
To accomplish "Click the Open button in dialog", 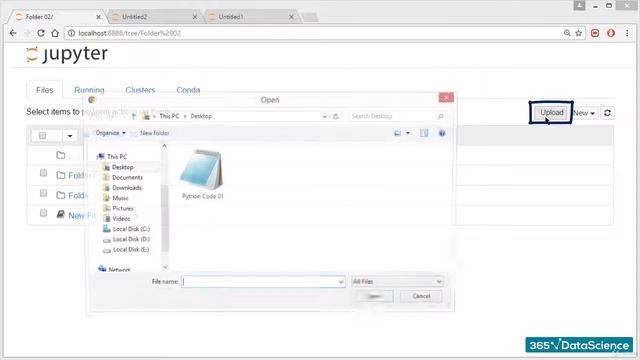I will tap(374, 296).
